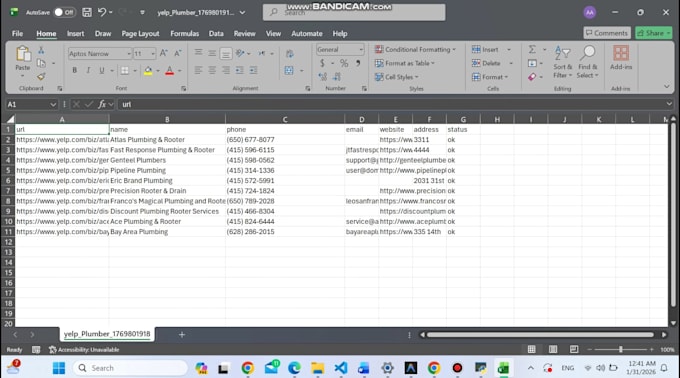Click the Wrap Text icon

pyautogui.click(x=289, y=54)
